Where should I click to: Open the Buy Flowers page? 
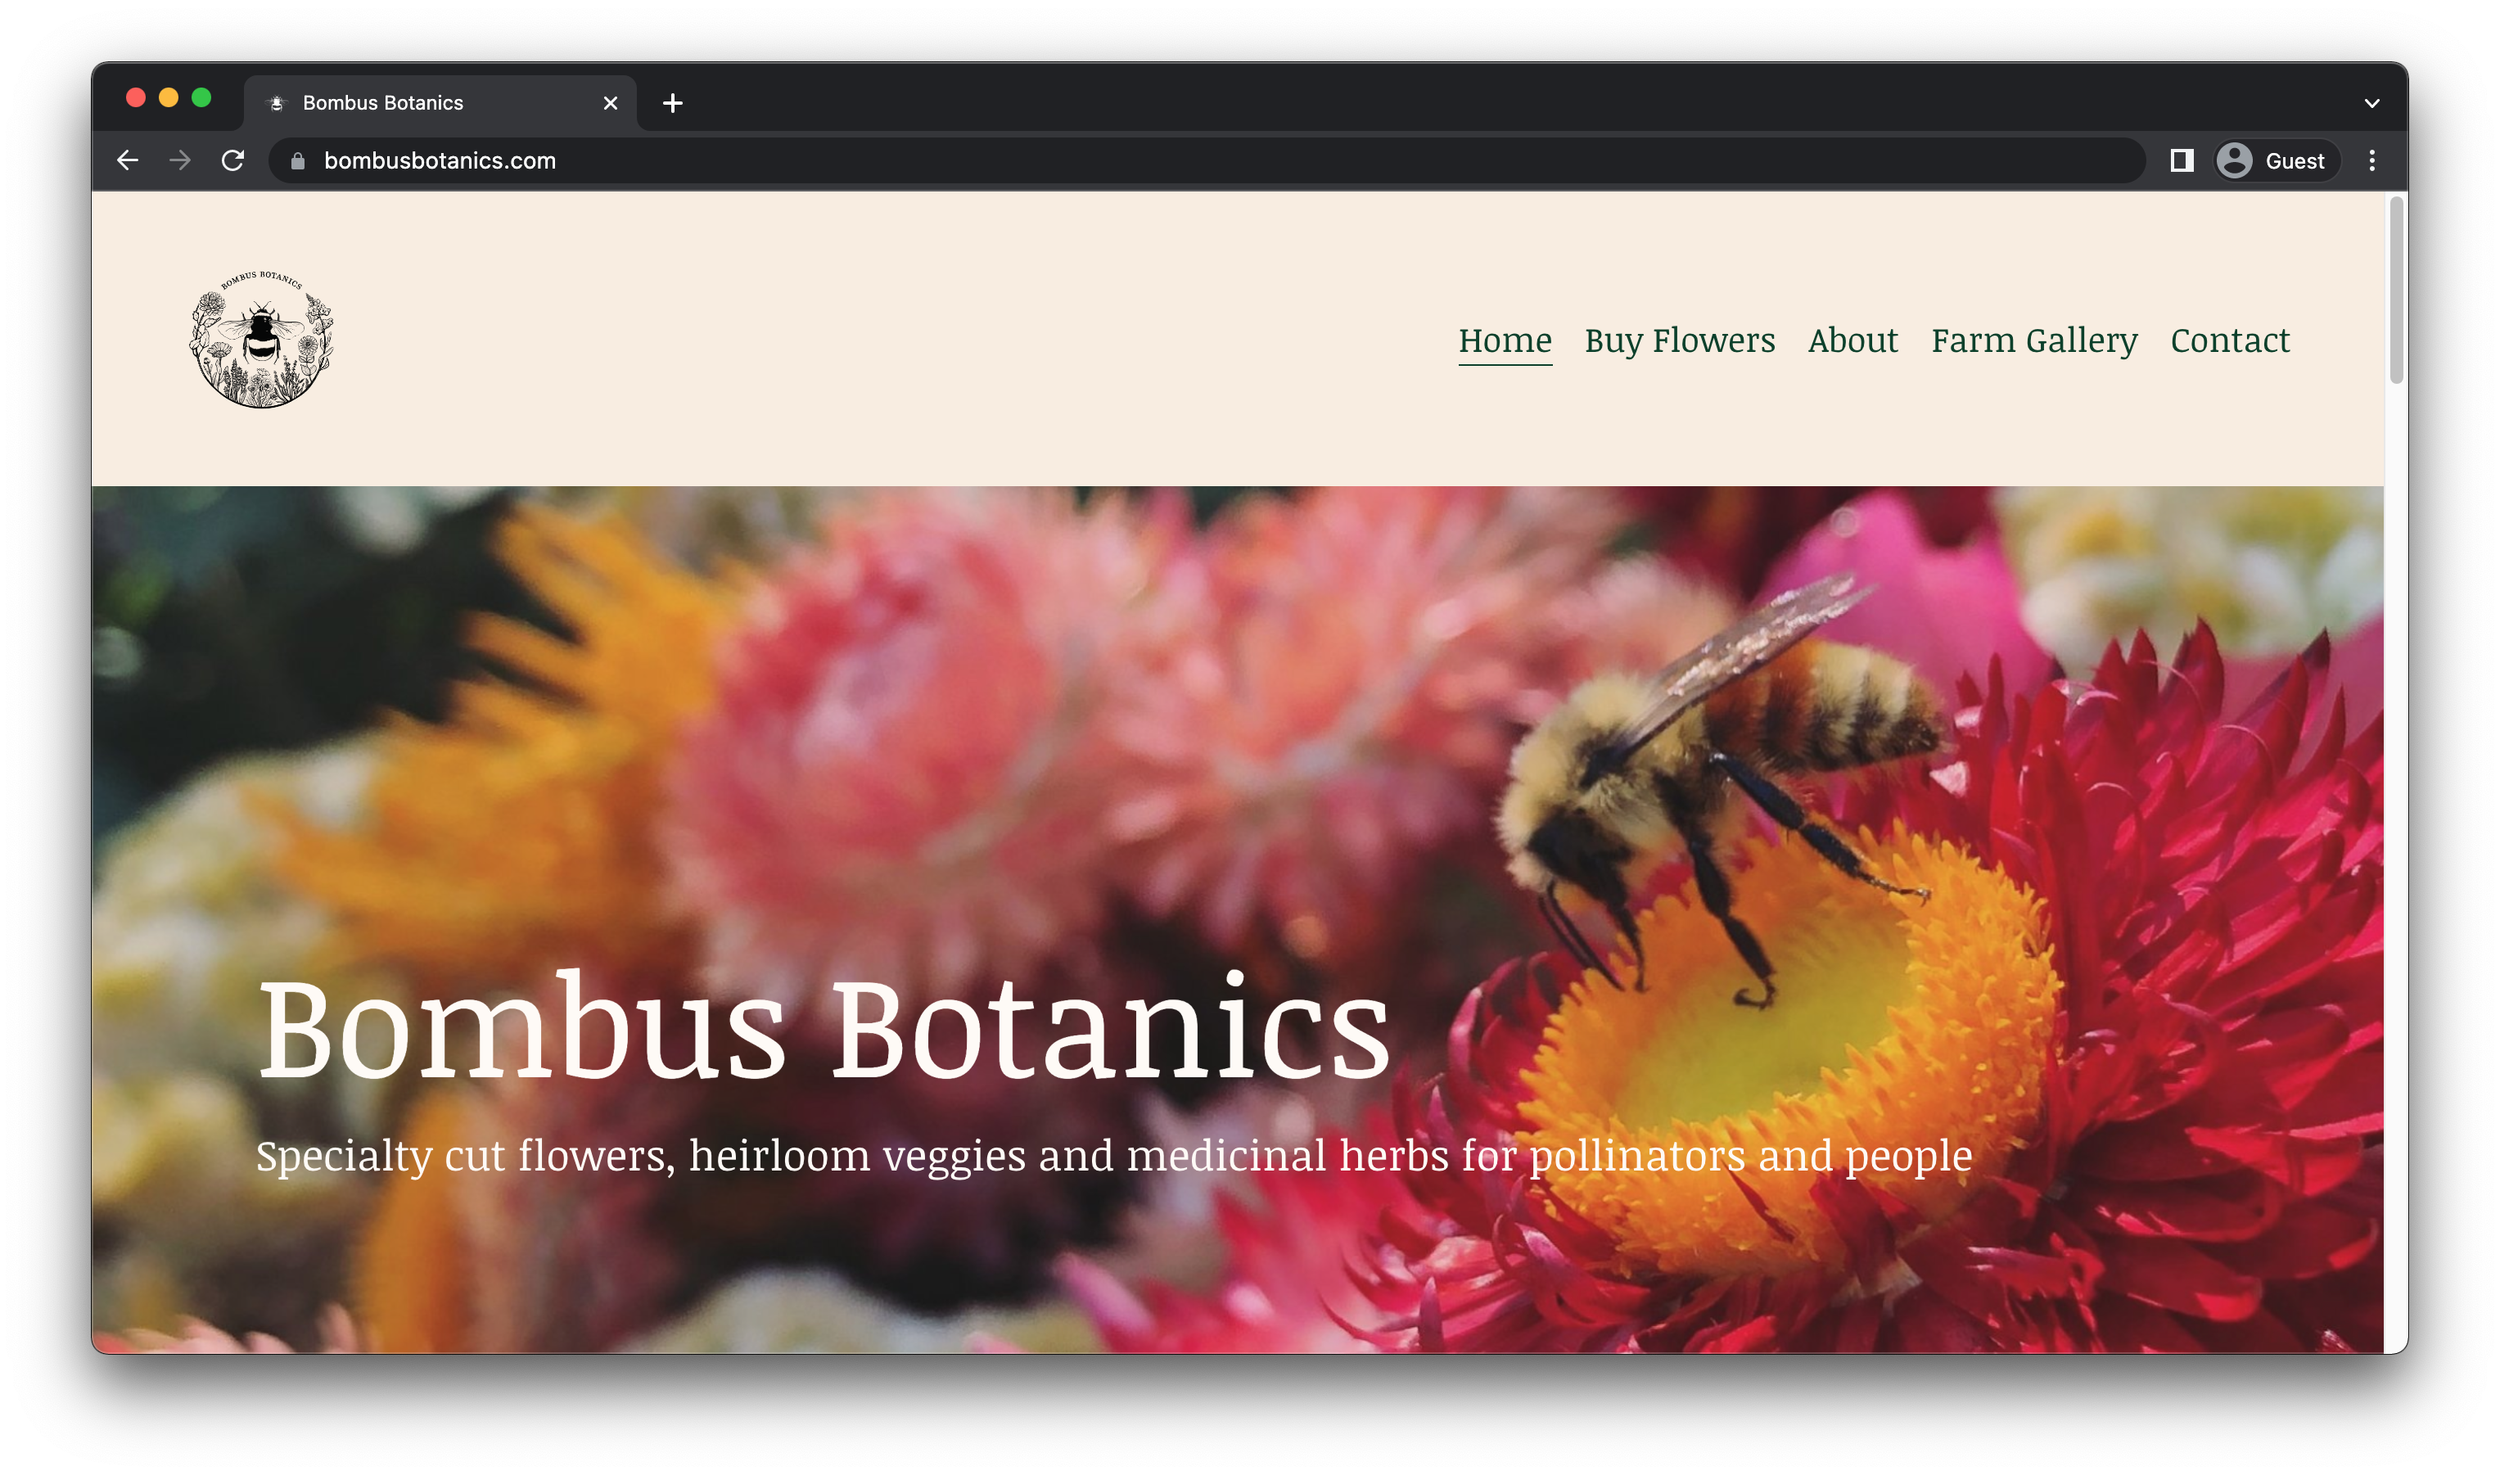tap(1679, 340)
